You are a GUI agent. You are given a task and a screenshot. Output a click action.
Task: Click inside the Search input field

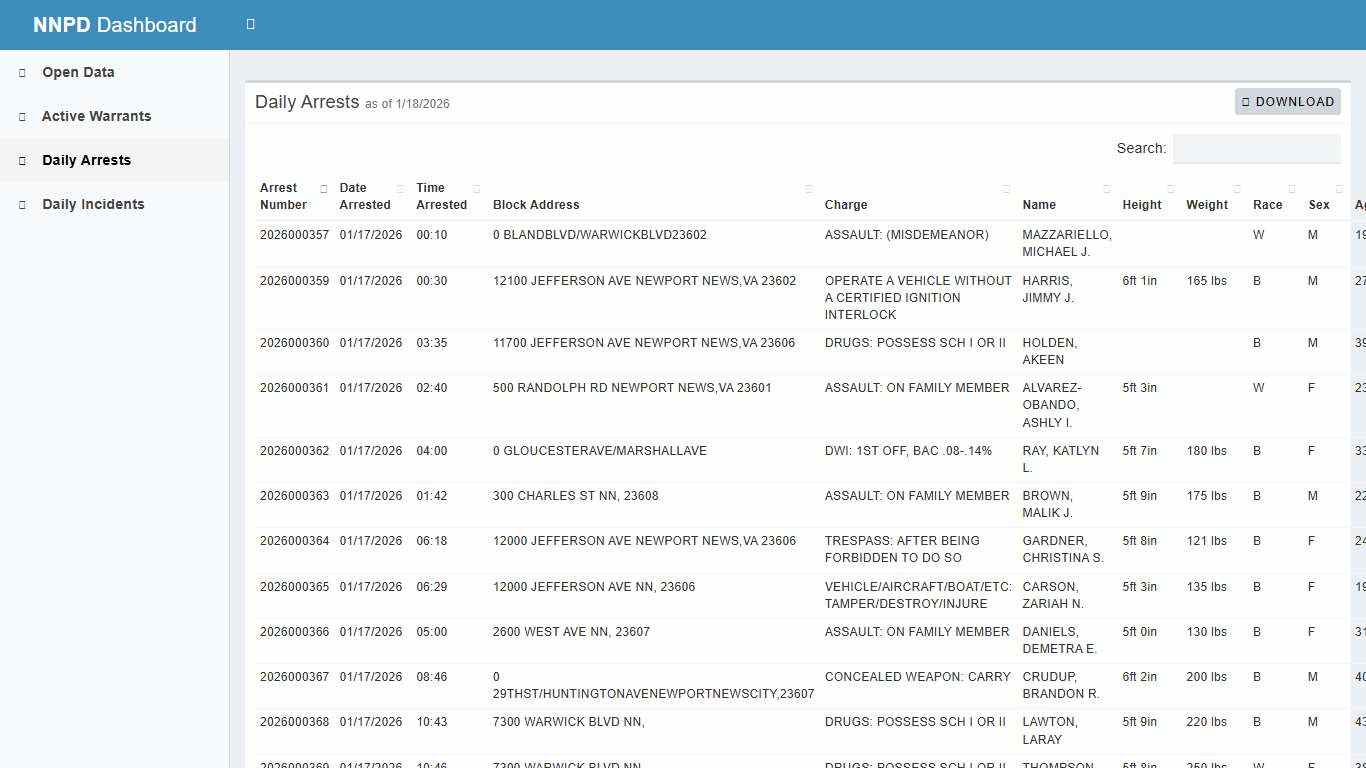click(x=1256, y=147)
